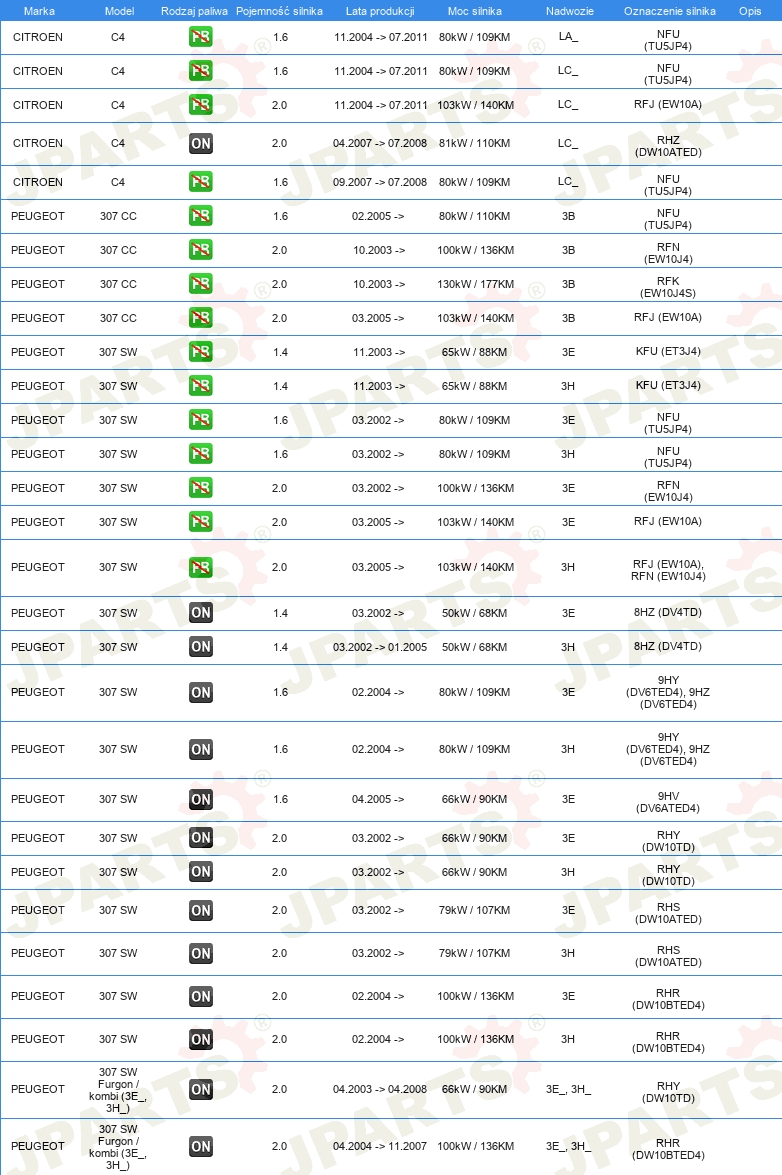Select the 04.2004 -> 11.2007 production years cell
The width and height of the screenshot is (782, 1175).
point(380,1147)
